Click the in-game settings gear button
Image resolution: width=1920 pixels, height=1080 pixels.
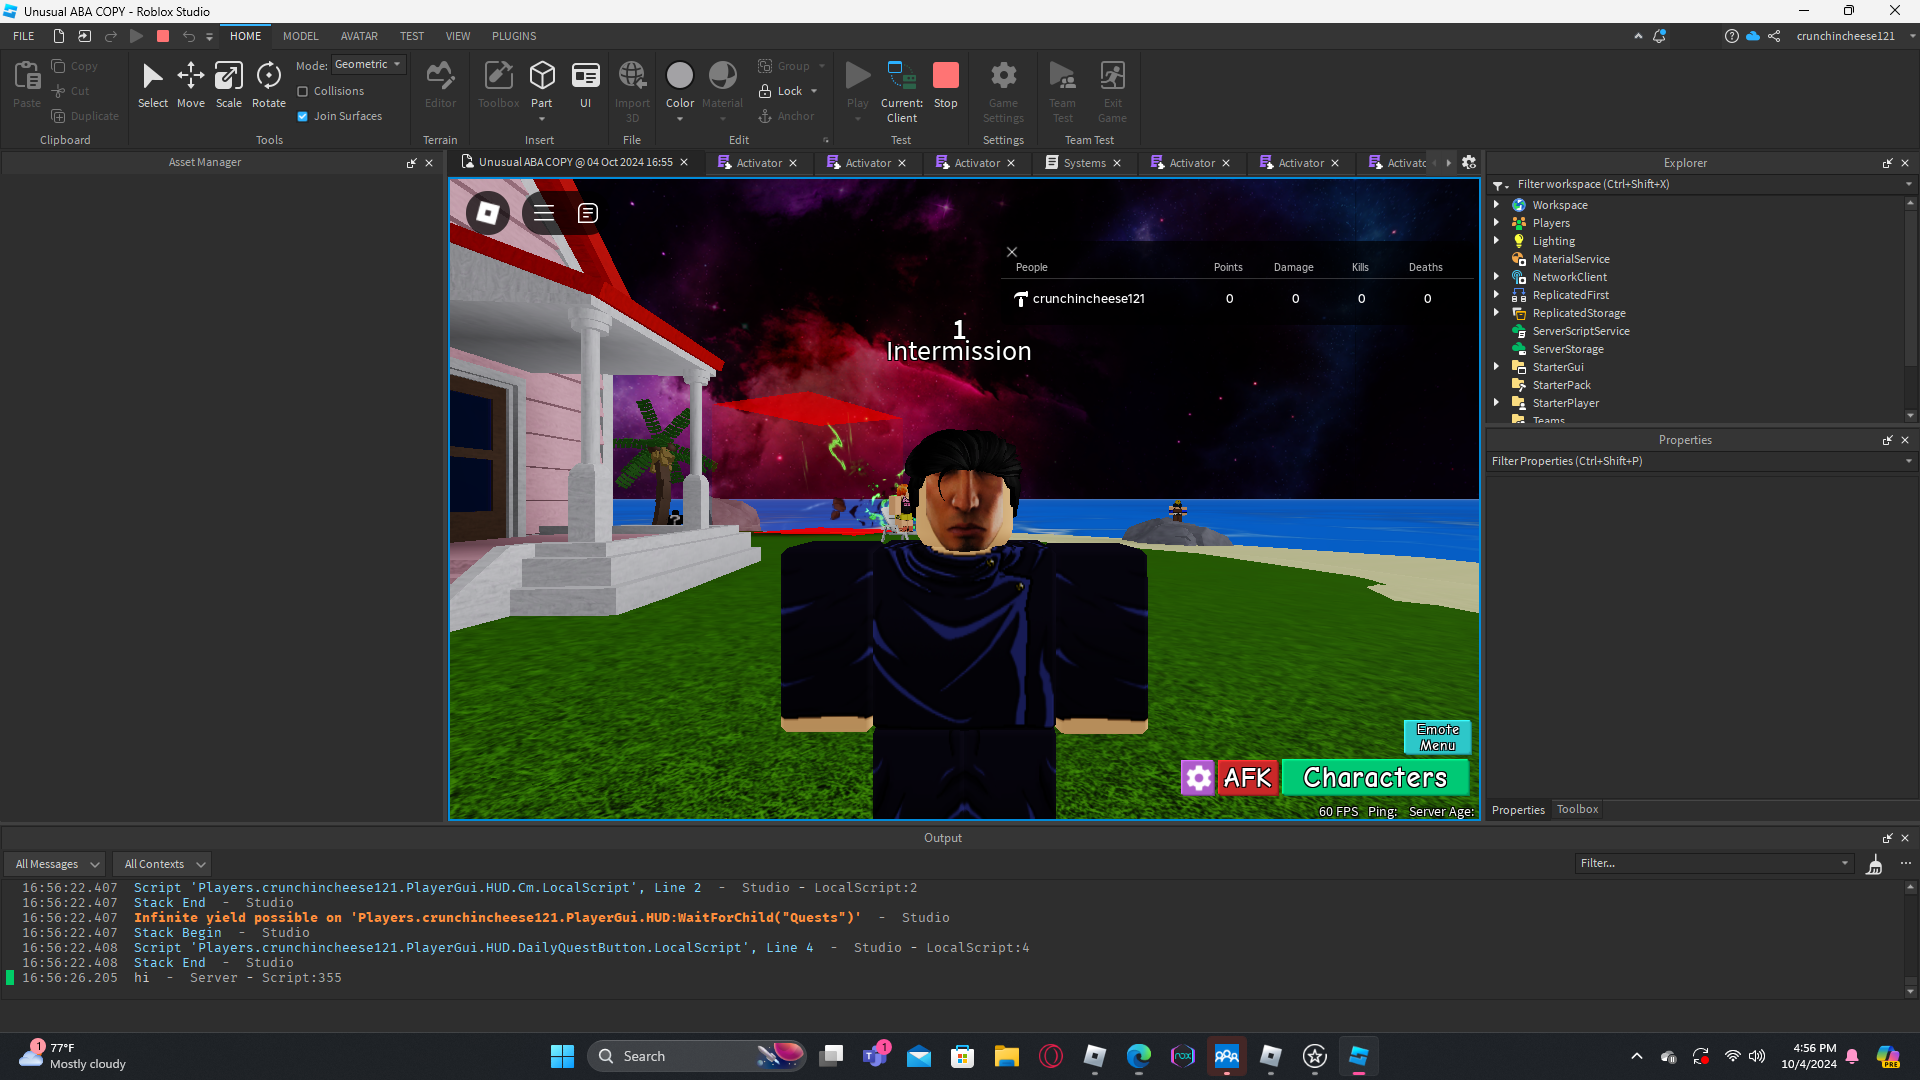coord(1198,778)
